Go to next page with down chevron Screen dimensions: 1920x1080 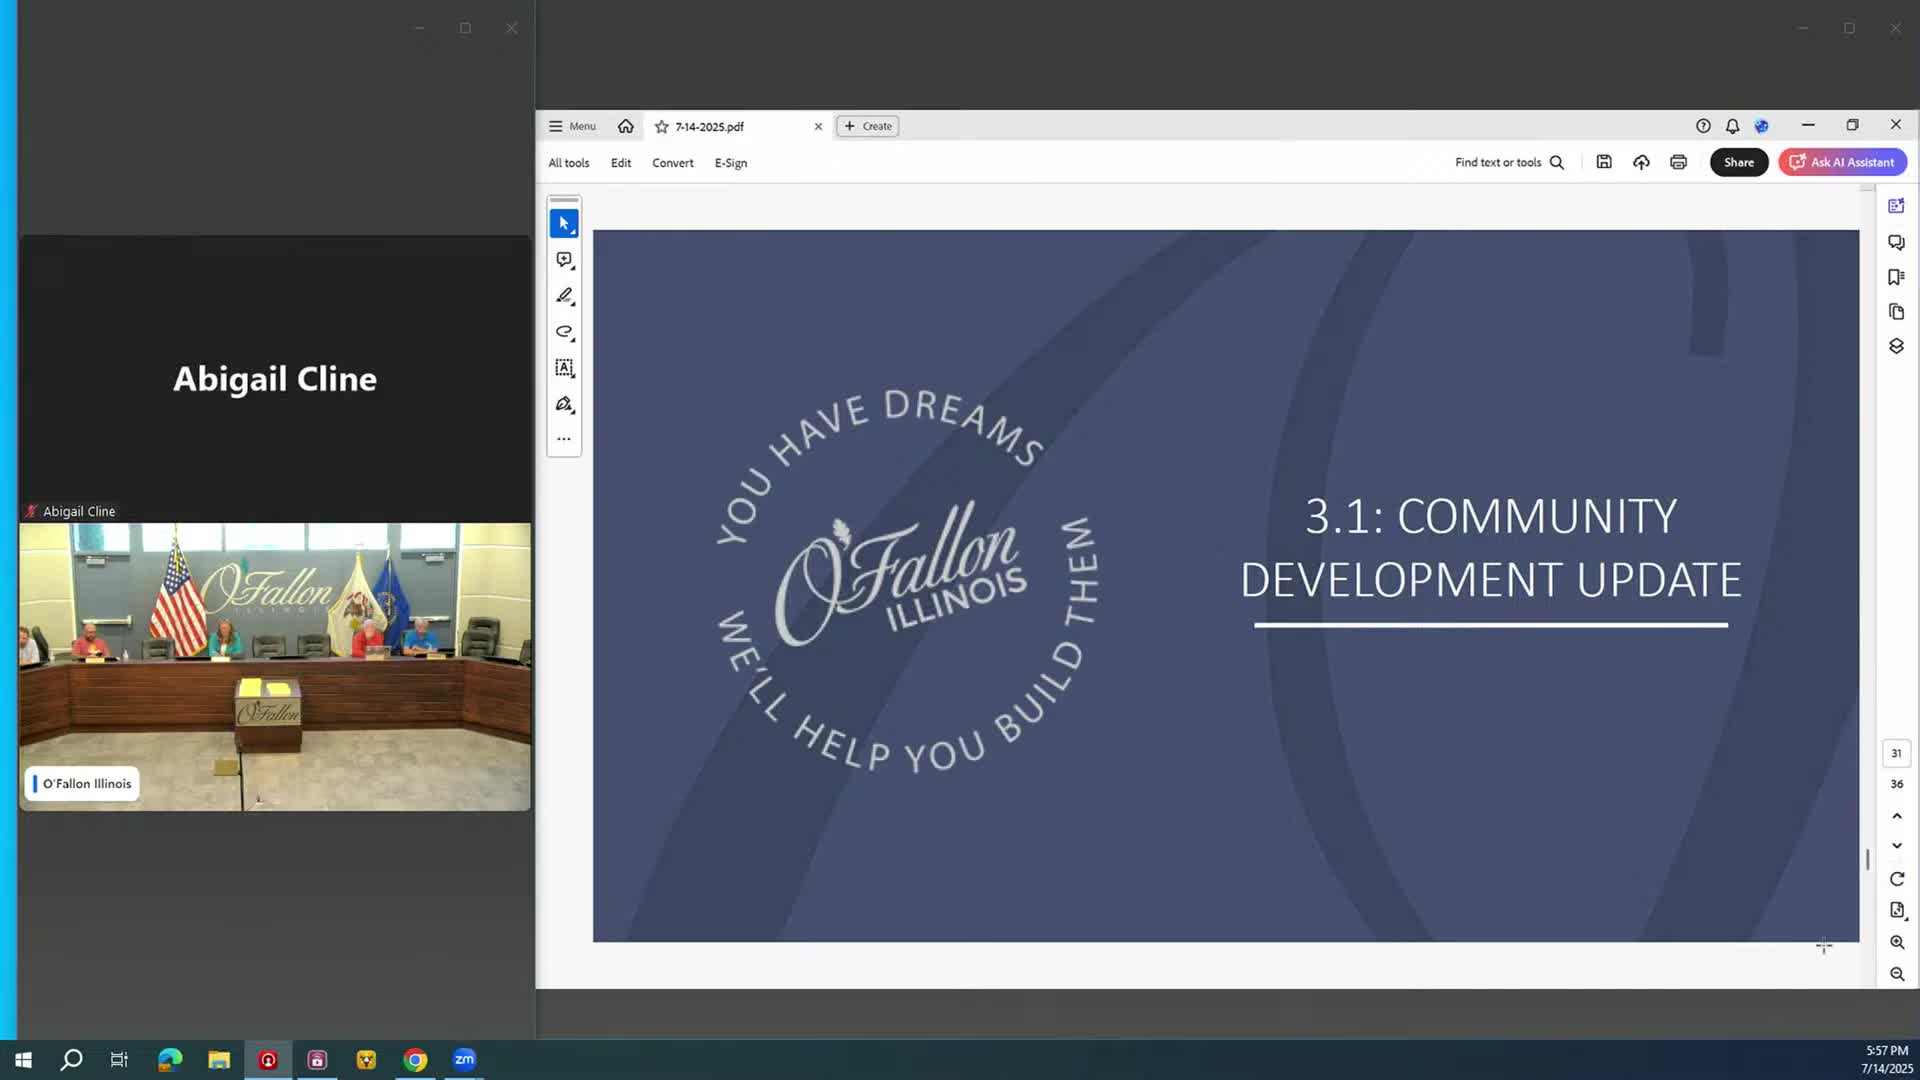(1897, 846)
